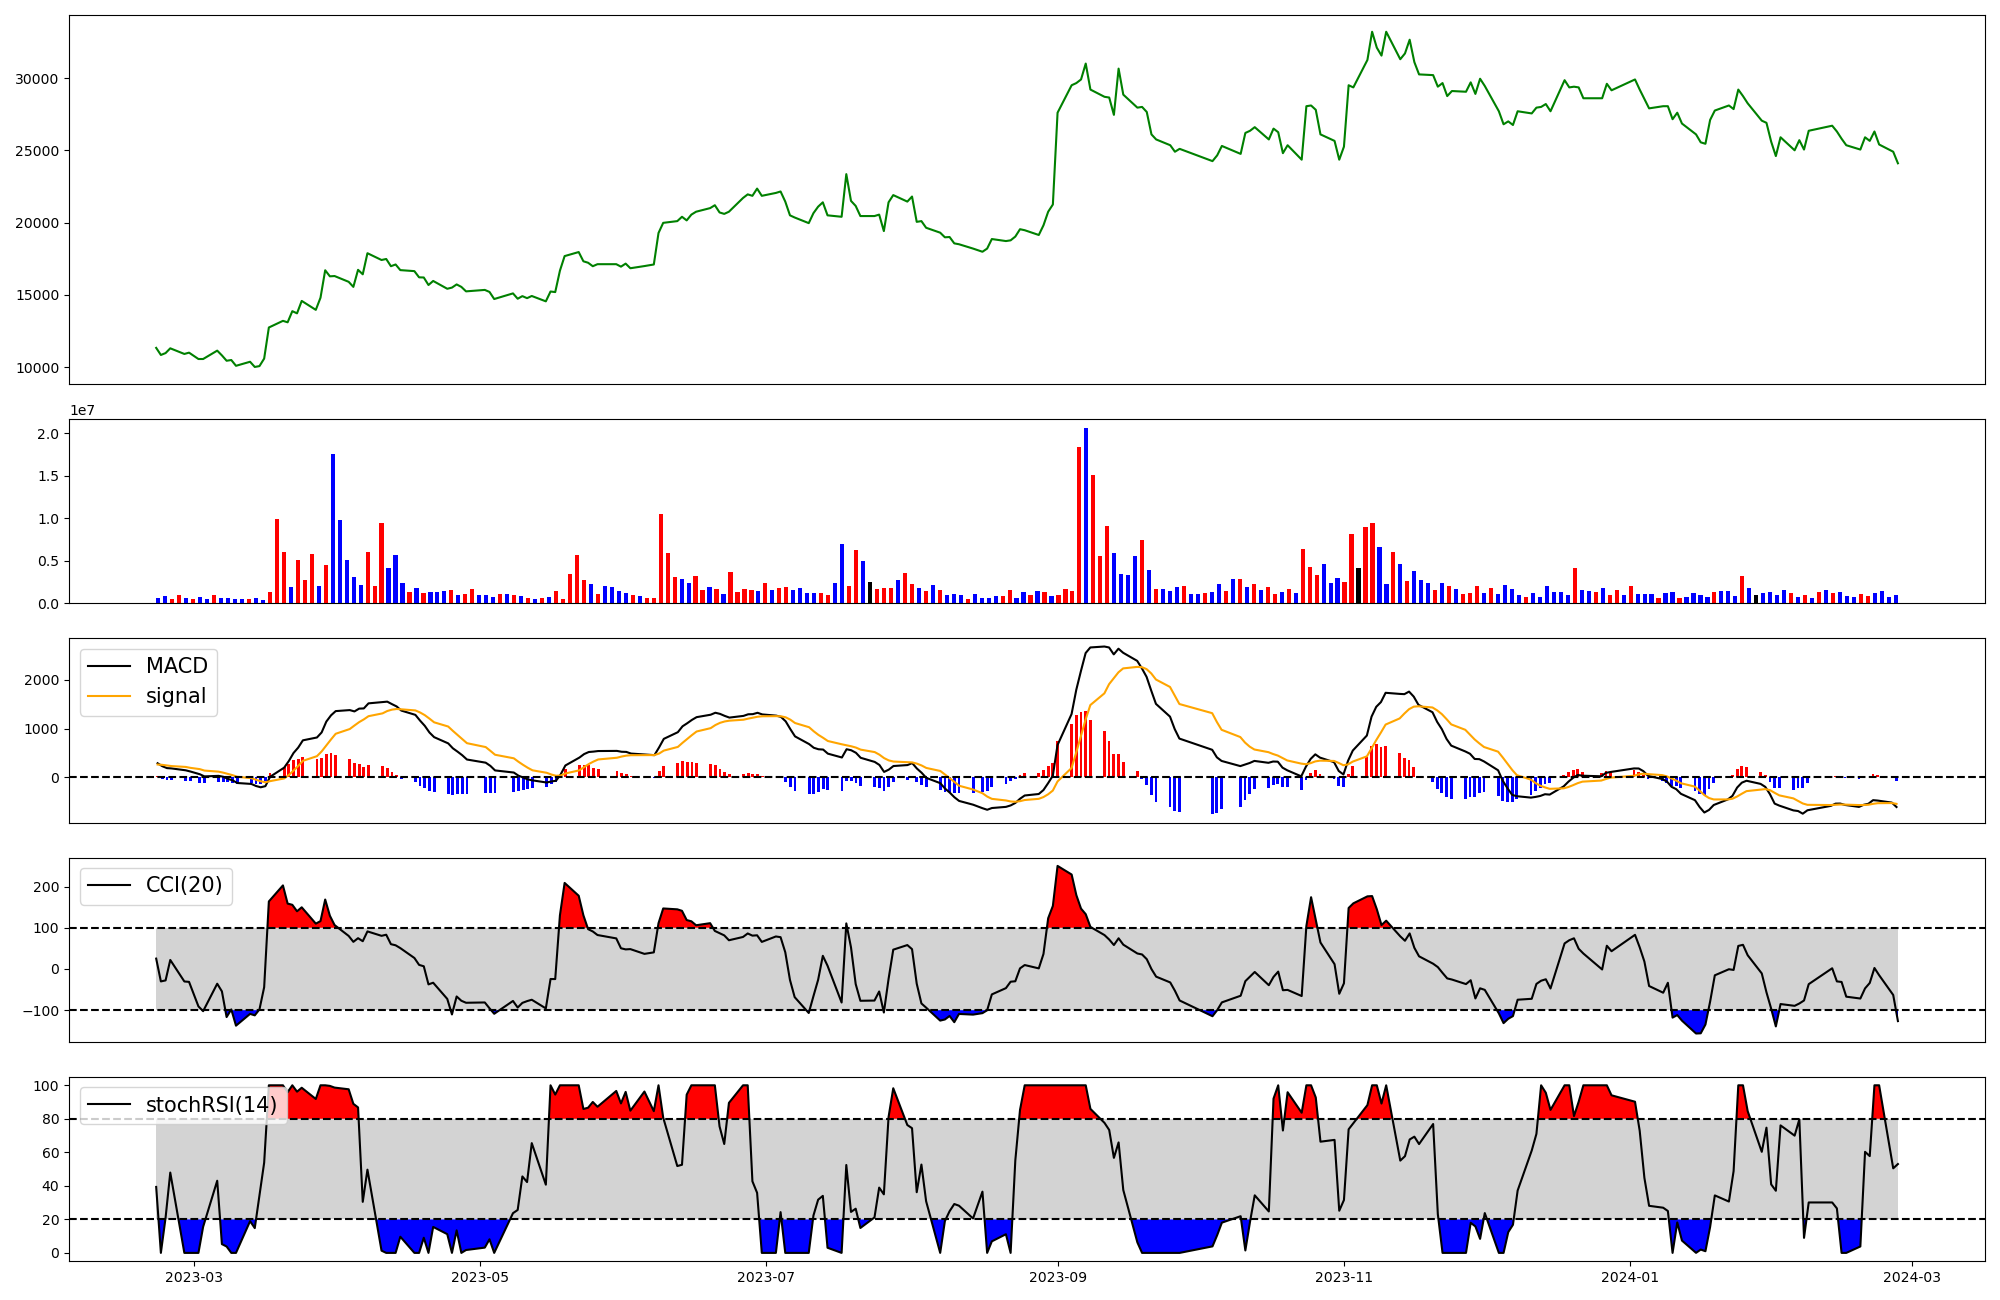Click the orange signal line swatch in legend
2000x1300 pixels.
pos(109,697)
